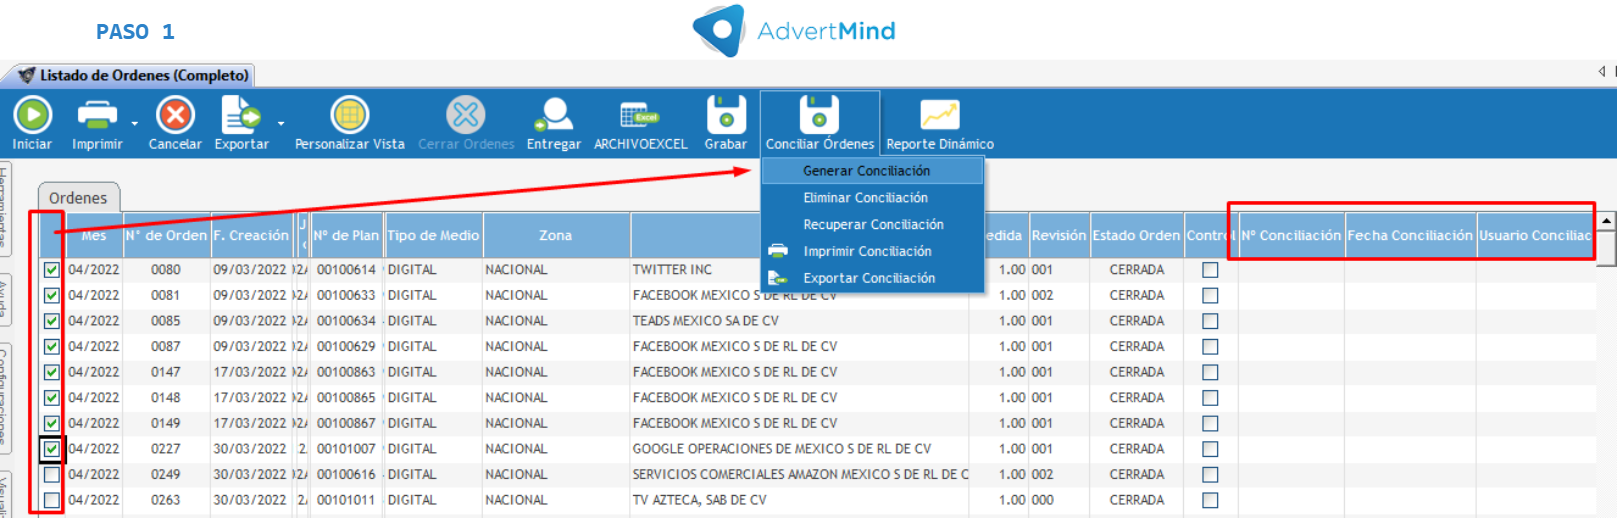The width and height of the screenshot is (1617, 518).
Task: Click plan number 00100614 cell
Action: click(346, 270)
